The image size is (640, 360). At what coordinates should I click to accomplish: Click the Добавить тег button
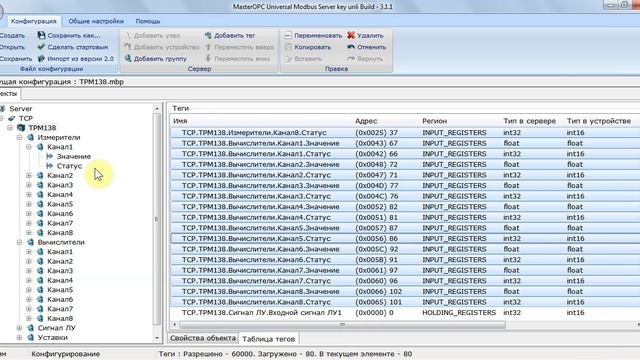[x=230, y=36]
